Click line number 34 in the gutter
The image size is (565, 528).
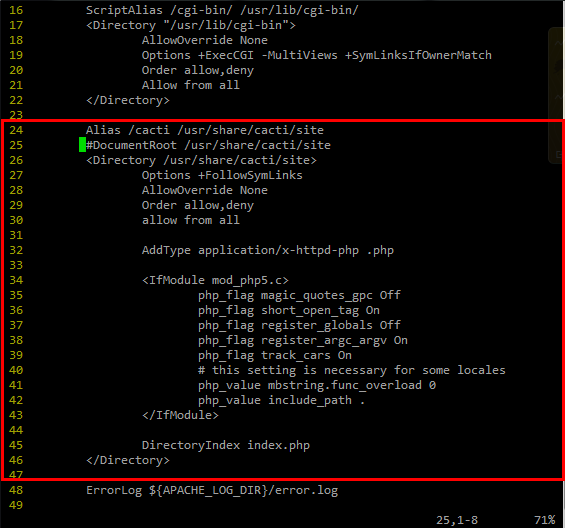[16, 280]
